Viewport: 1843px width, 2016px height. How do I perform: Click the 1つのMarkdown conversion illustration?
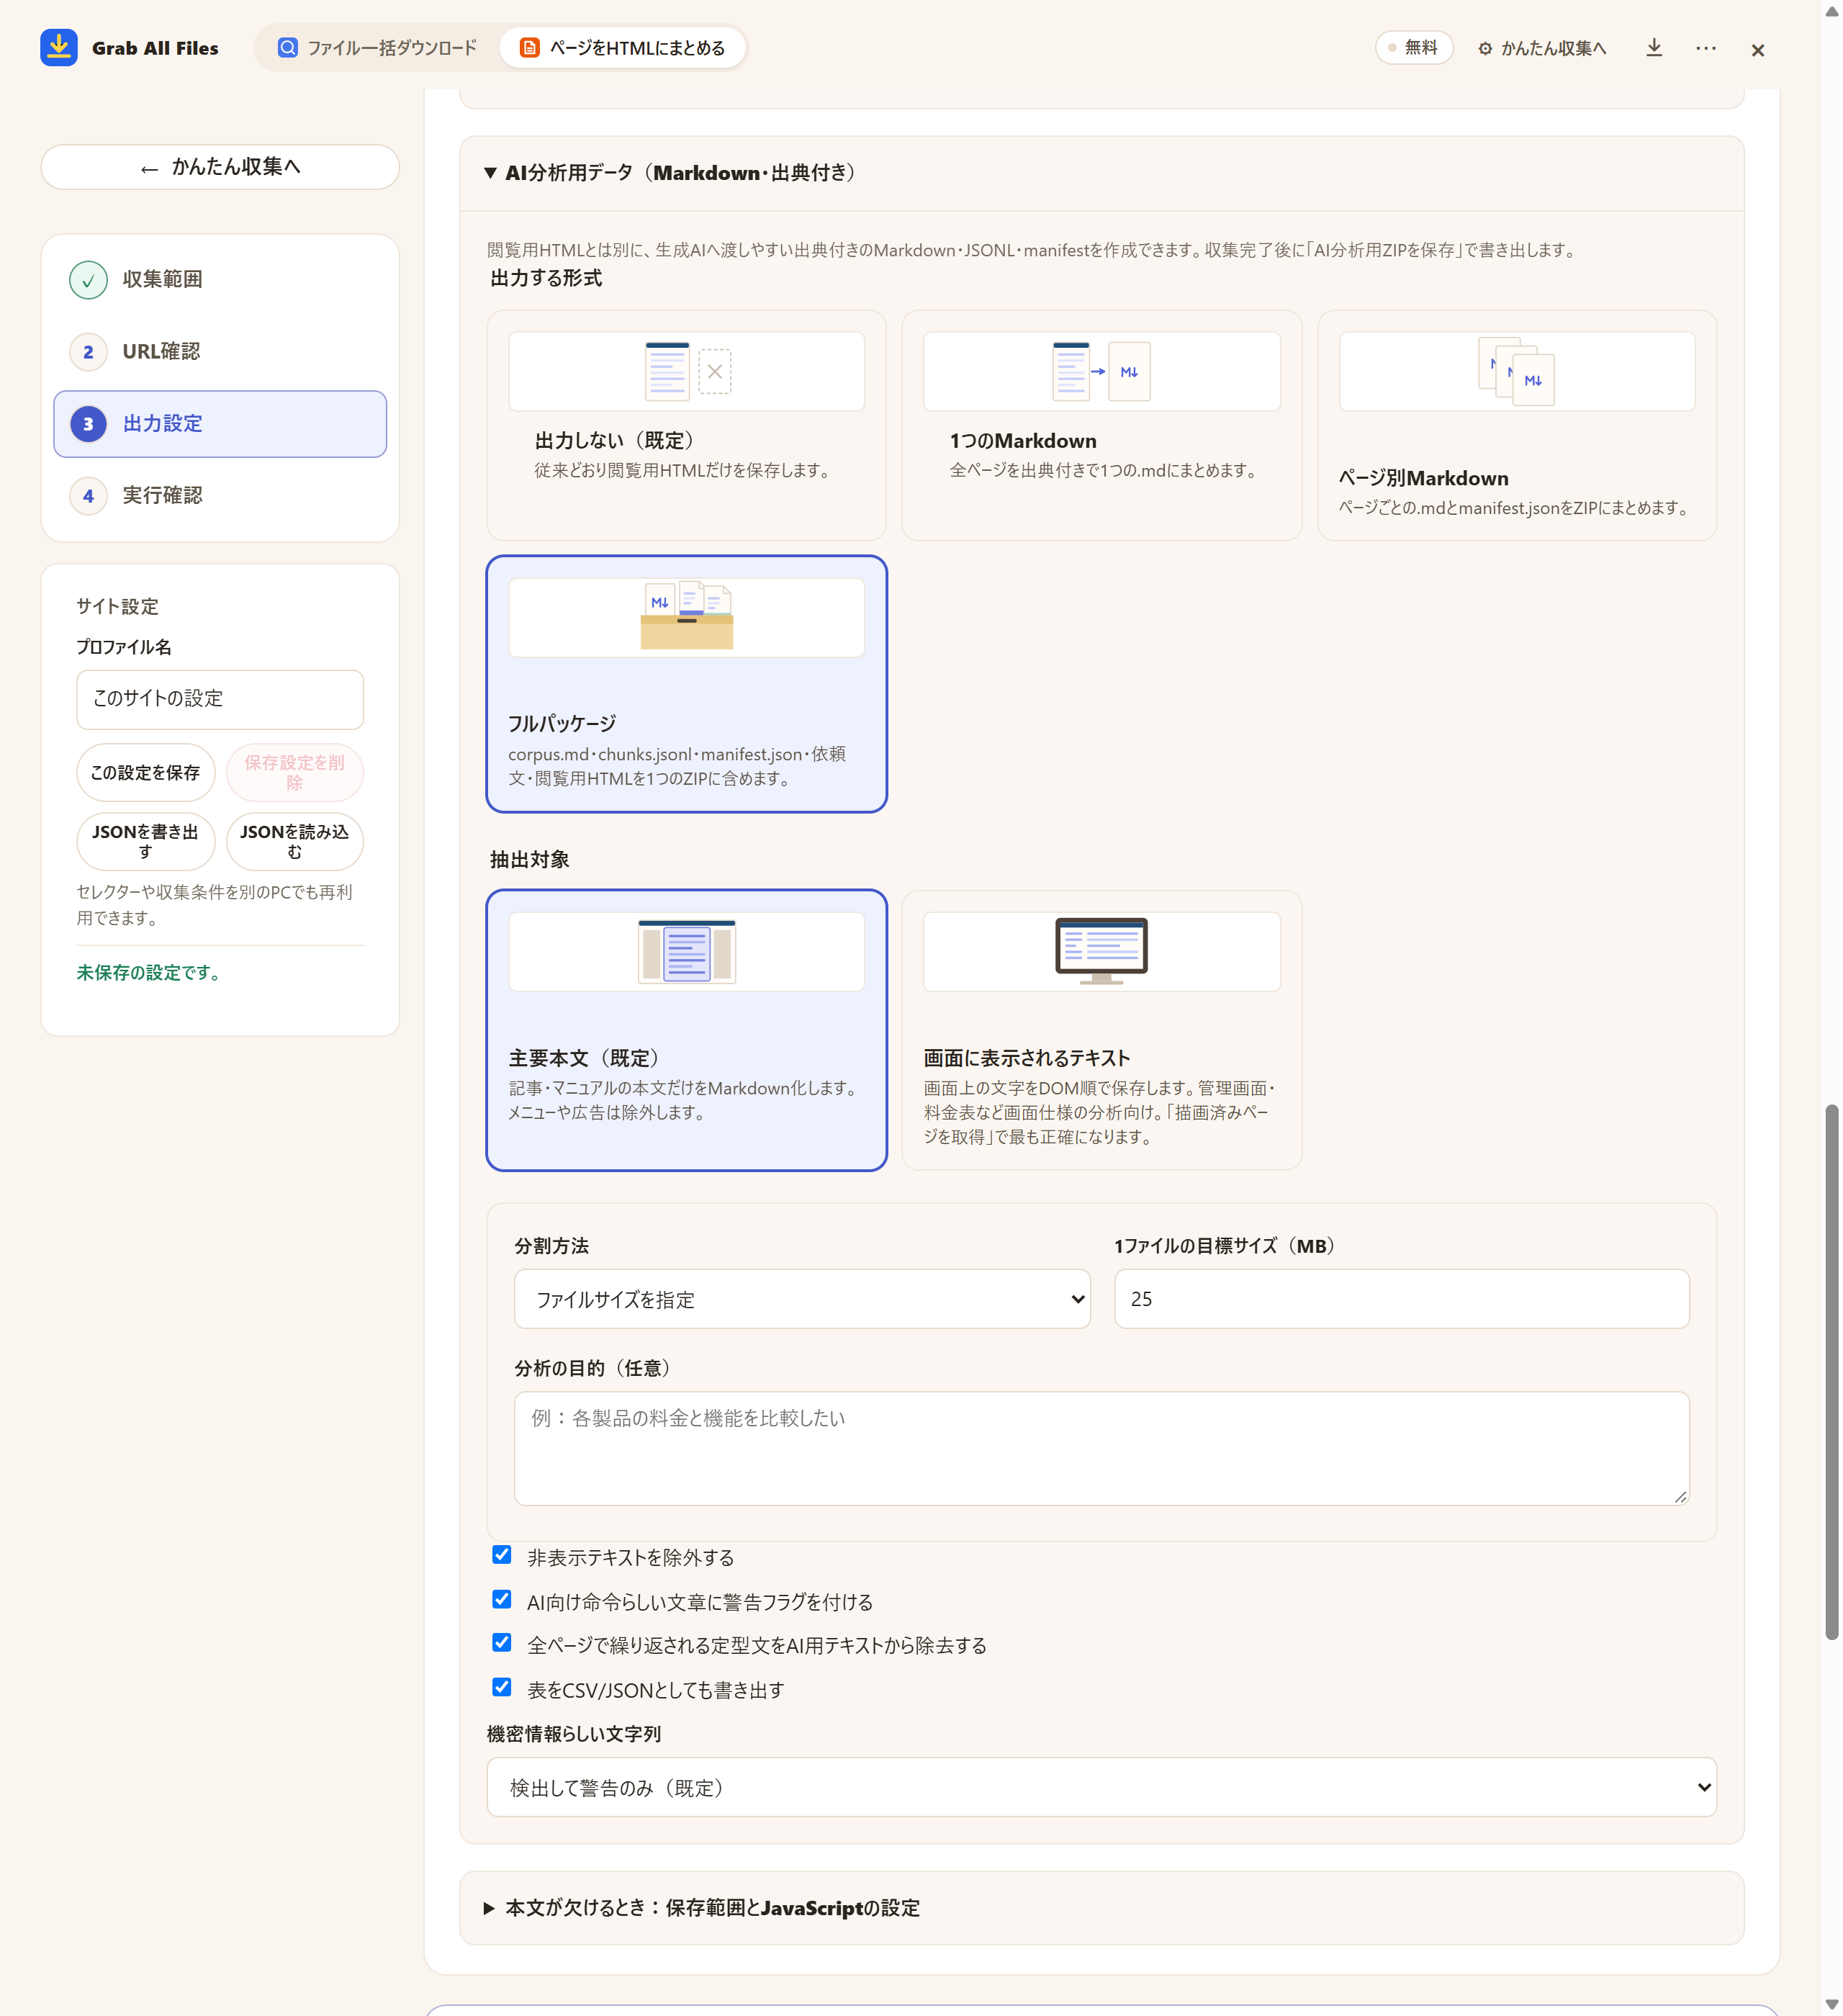(x=1101, y=371)
